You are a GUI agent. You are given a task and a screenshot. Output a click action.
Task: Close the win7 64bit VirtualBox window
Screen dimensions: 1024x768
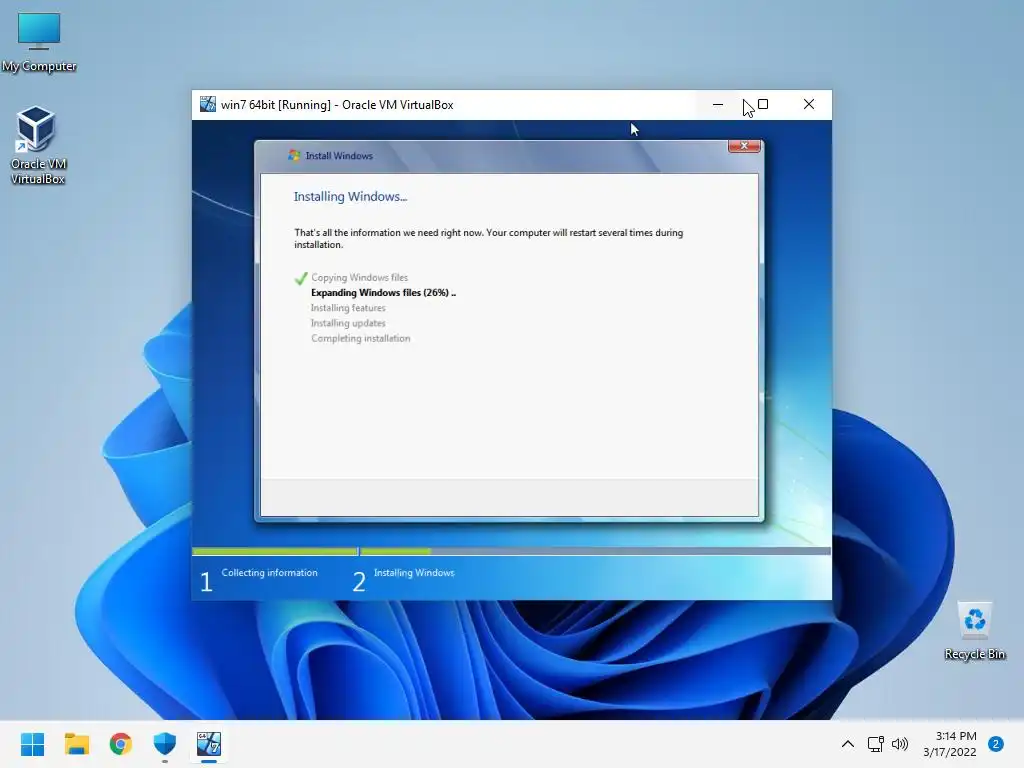[x=808, y=104]
